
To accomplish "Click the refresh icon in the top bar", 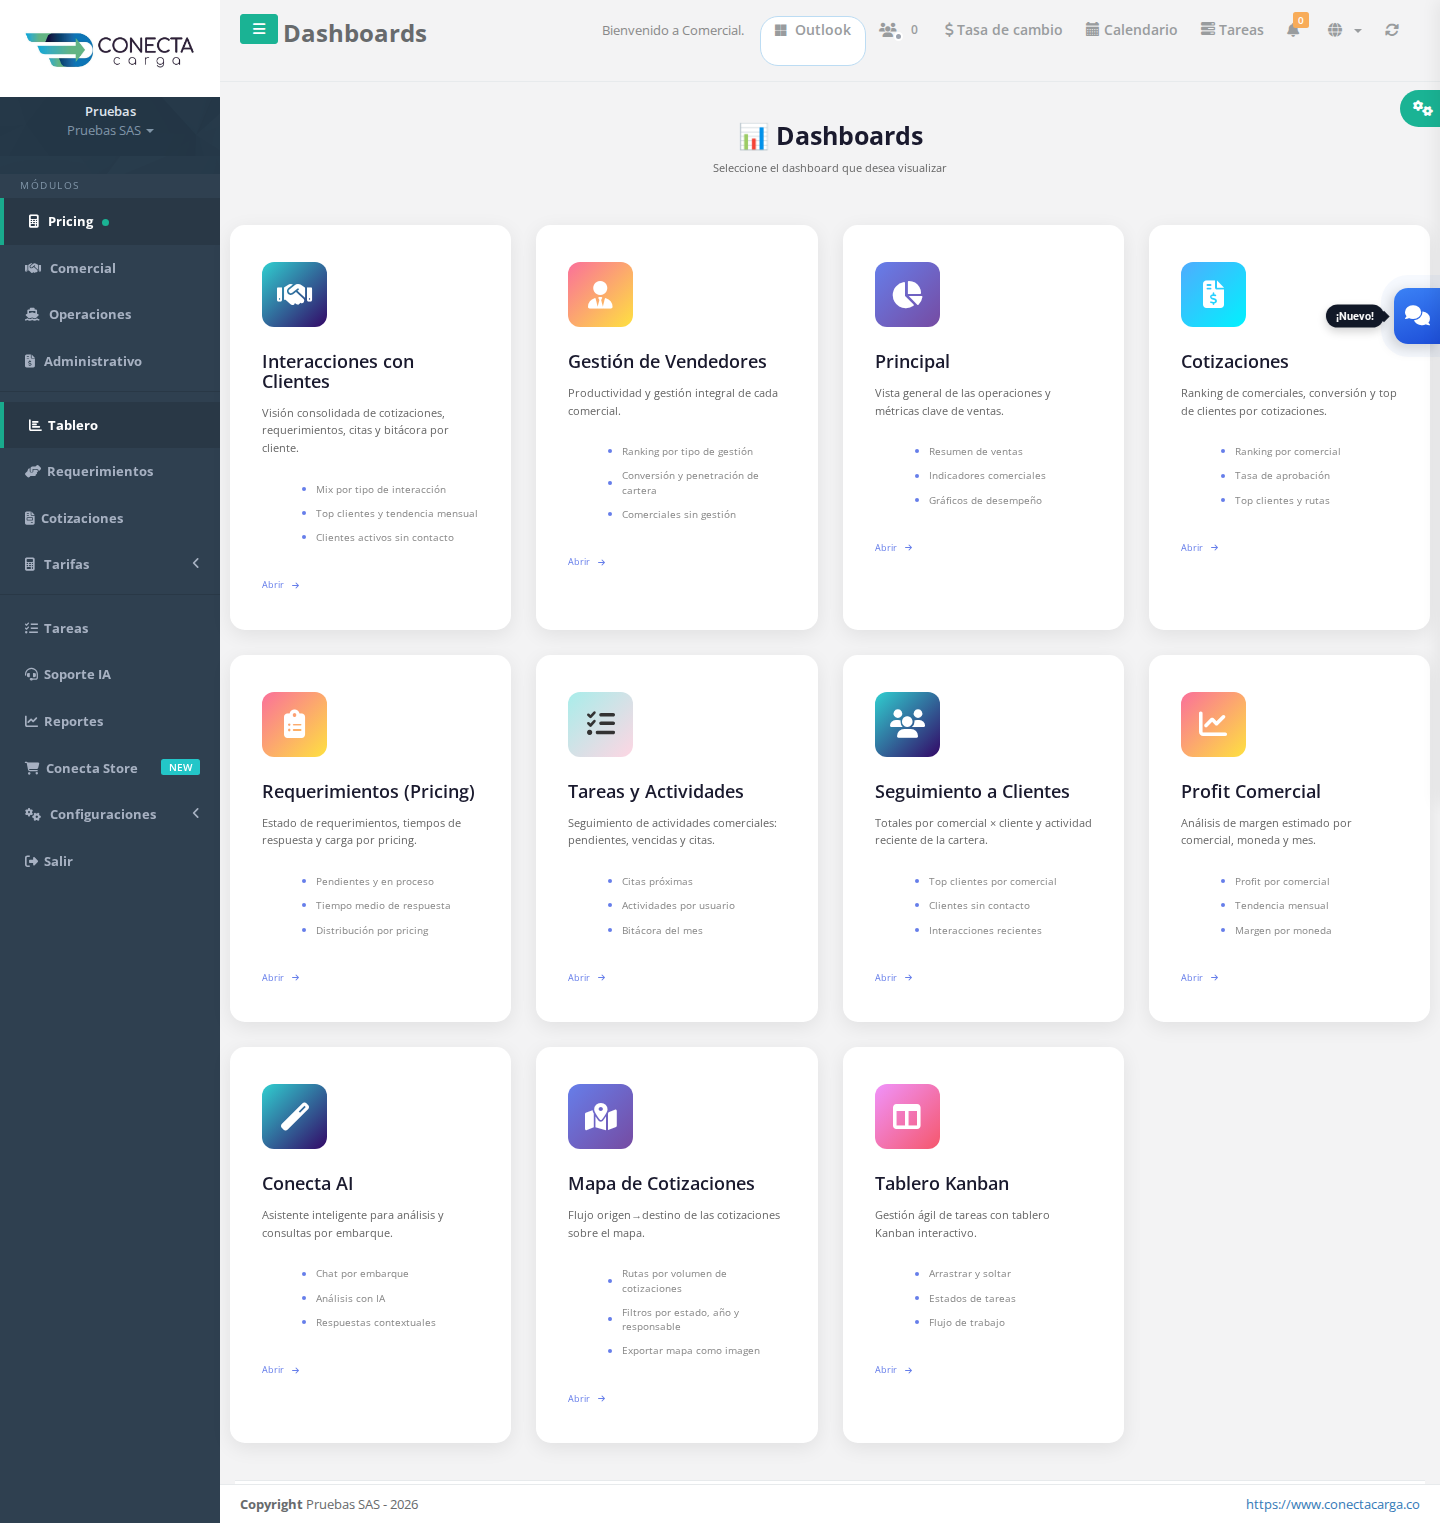I will click(1391, 30).
